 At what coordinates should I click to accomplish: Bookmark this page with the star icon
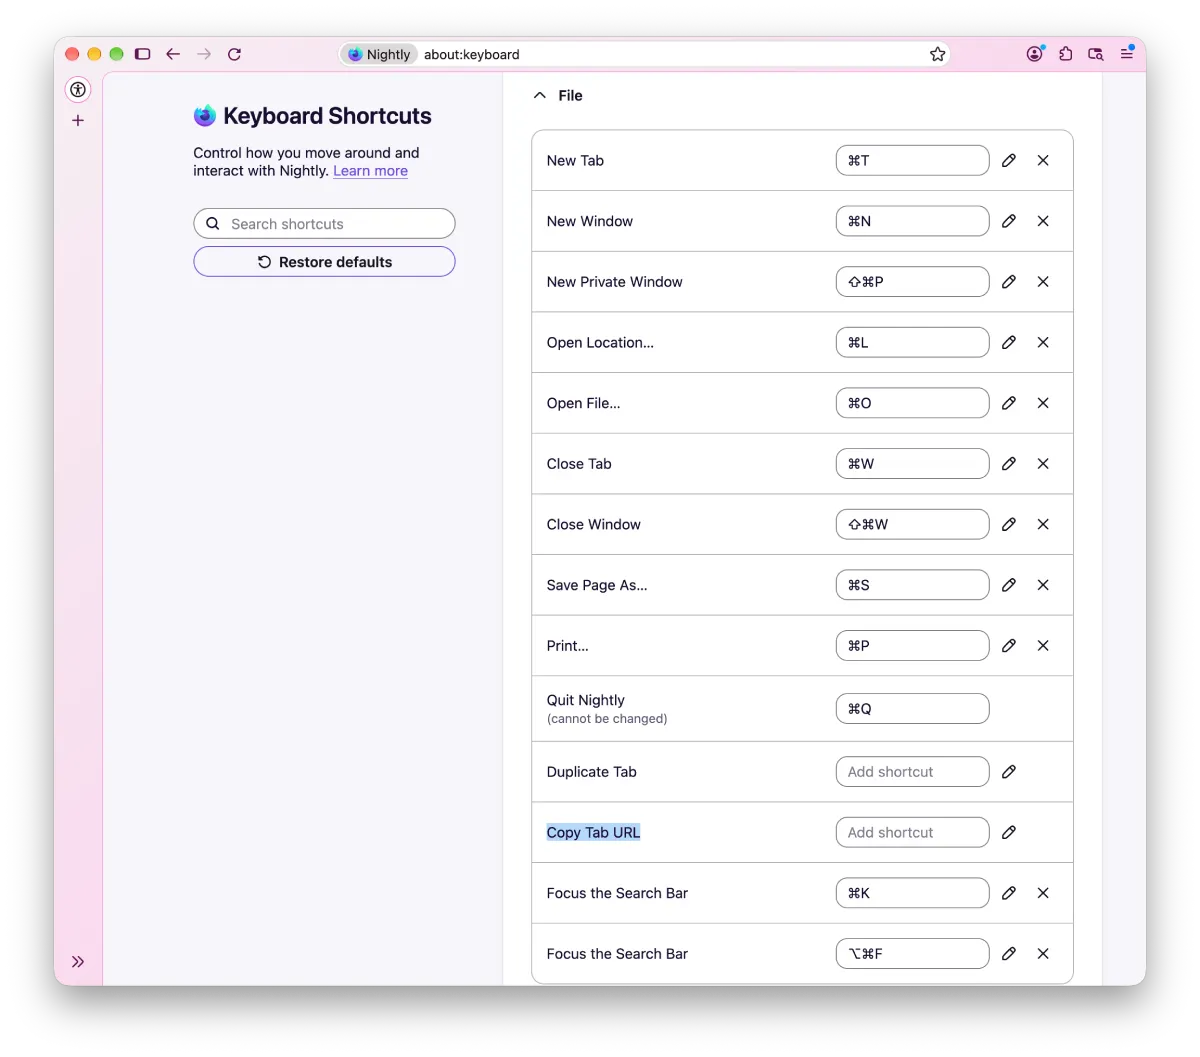click(937, 54)
